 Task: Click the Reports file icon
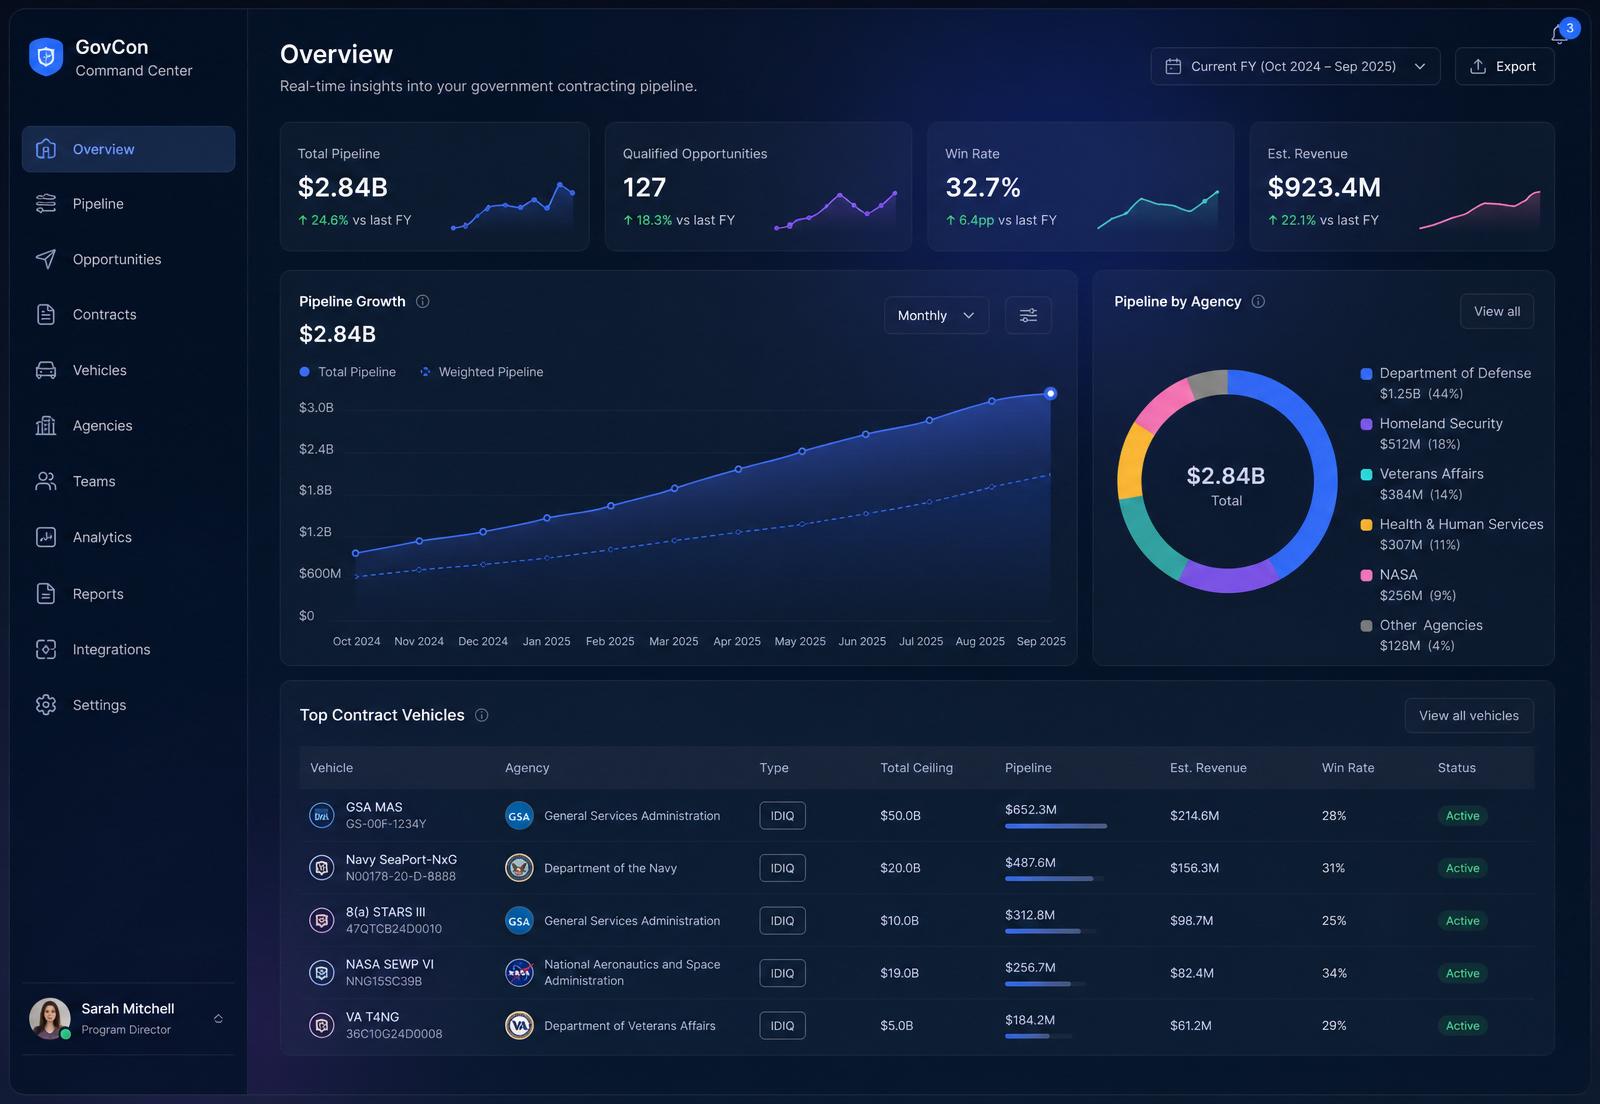(46, 593)
